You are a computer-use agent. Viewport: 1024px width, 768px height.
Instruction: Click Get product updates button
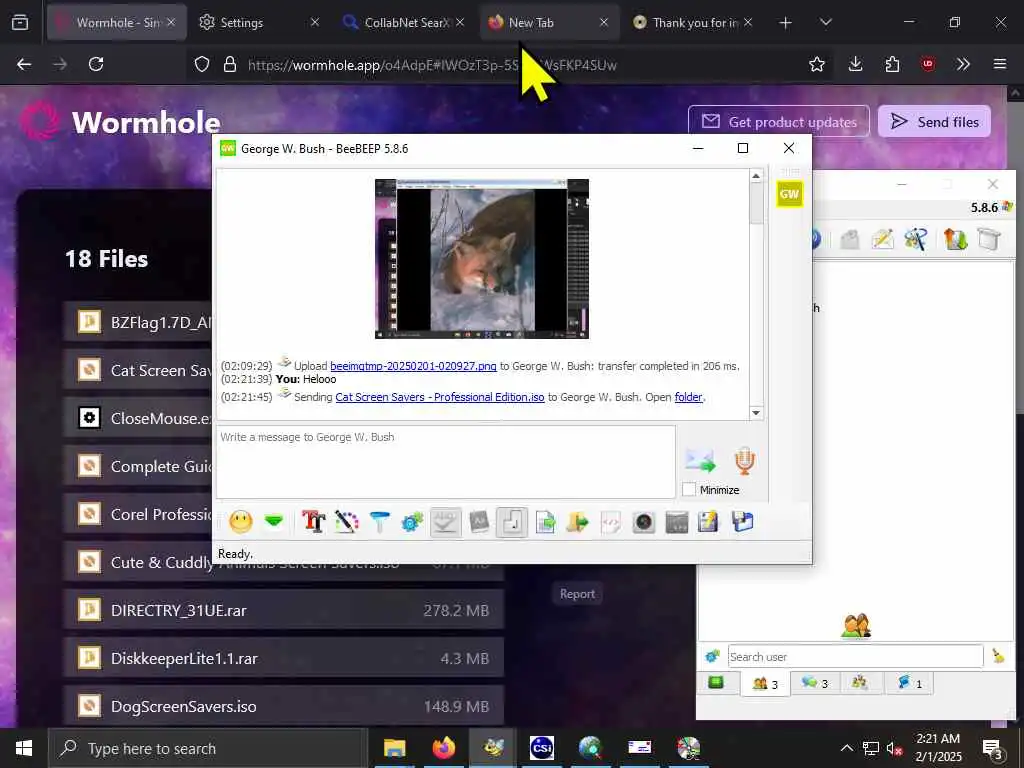[778, 121]
